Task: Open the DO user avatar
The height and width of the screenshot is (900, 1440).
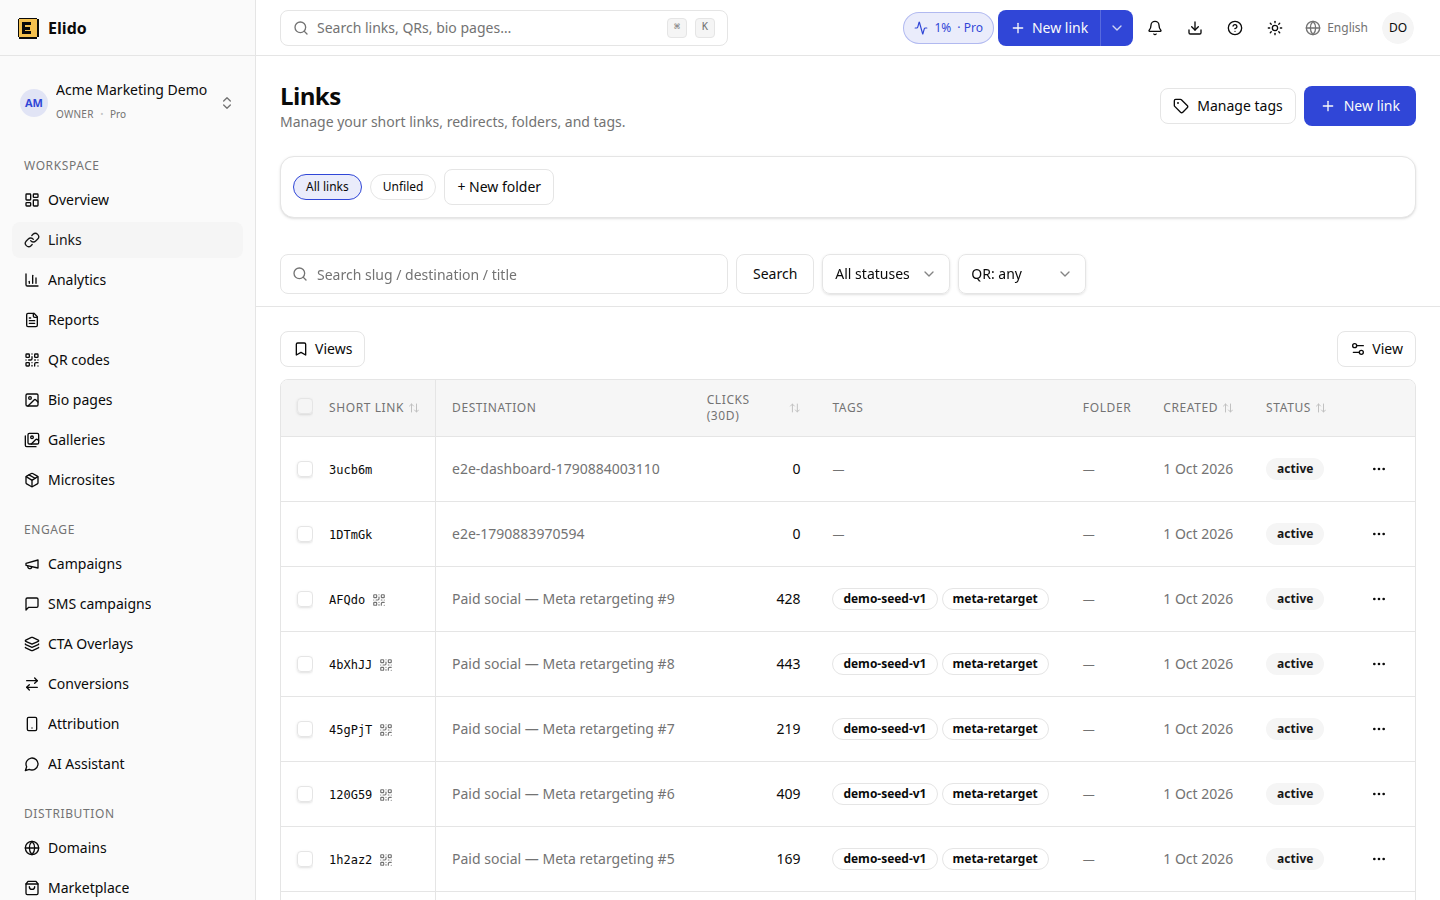Action: [1398, 28]
